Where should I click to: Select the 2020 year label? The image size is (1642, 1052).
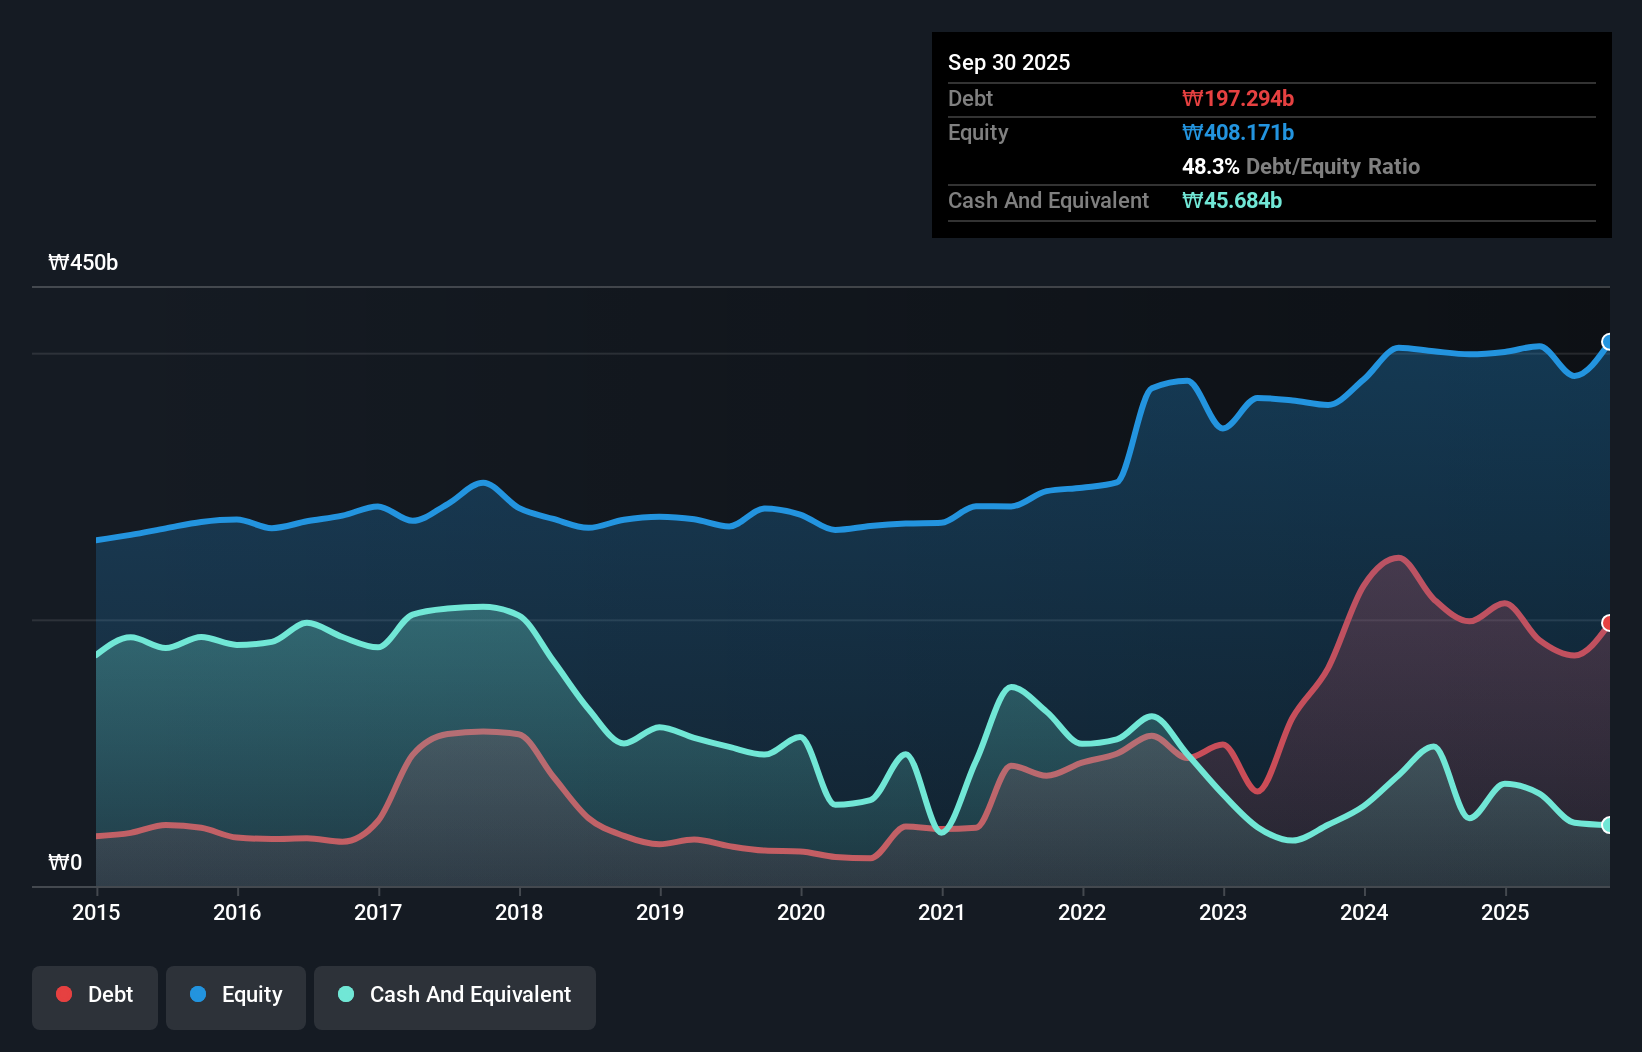pos(801,912)
